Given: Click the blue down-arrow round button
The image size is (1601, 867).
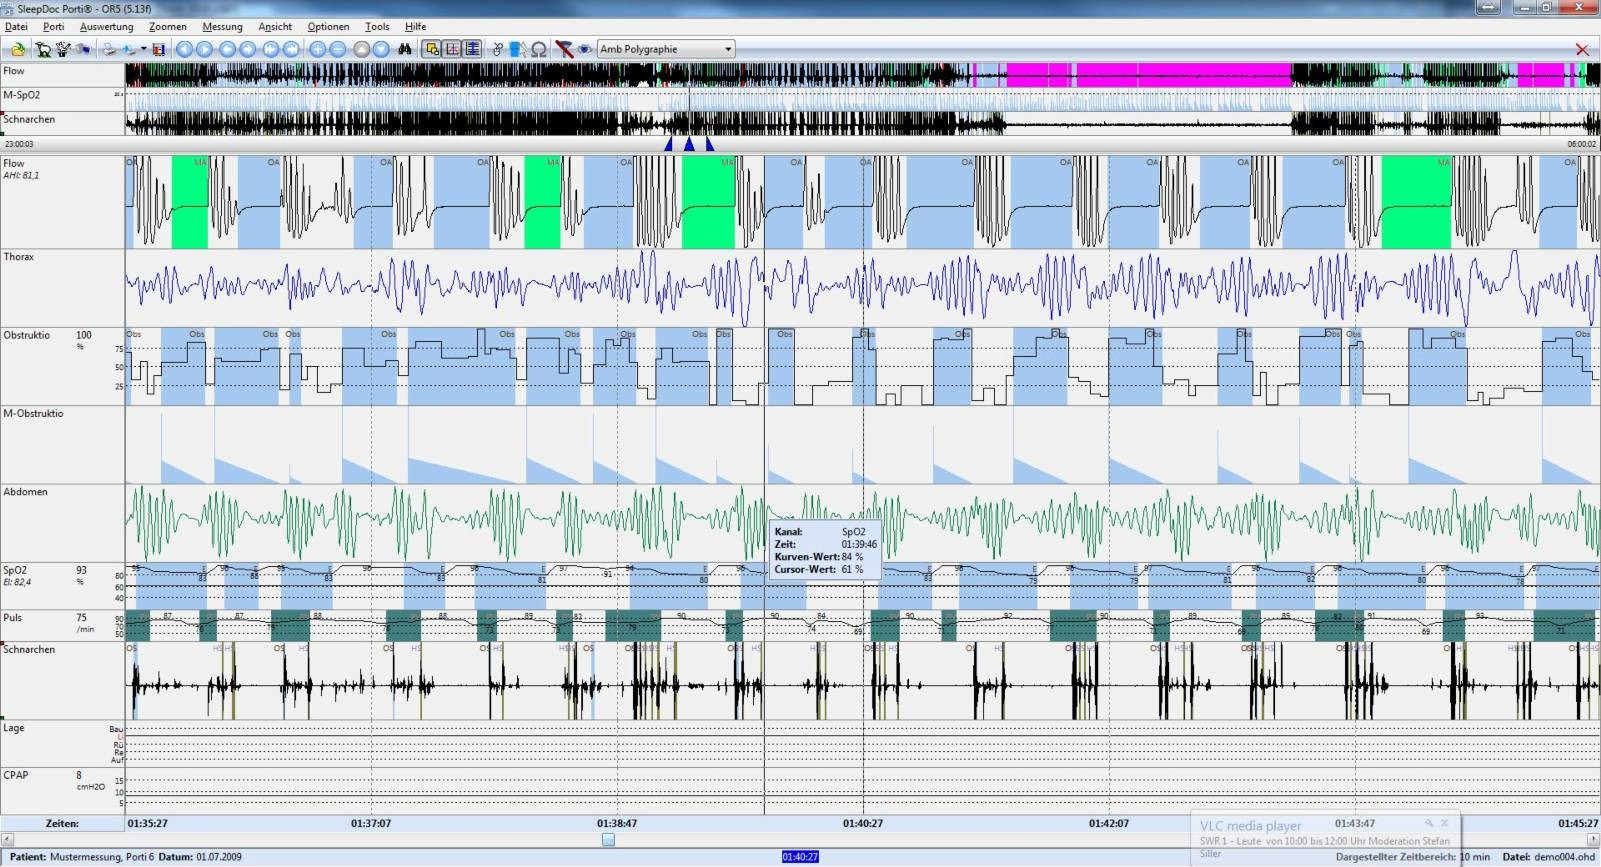Looking at the screenshot, I should point(381,49).
